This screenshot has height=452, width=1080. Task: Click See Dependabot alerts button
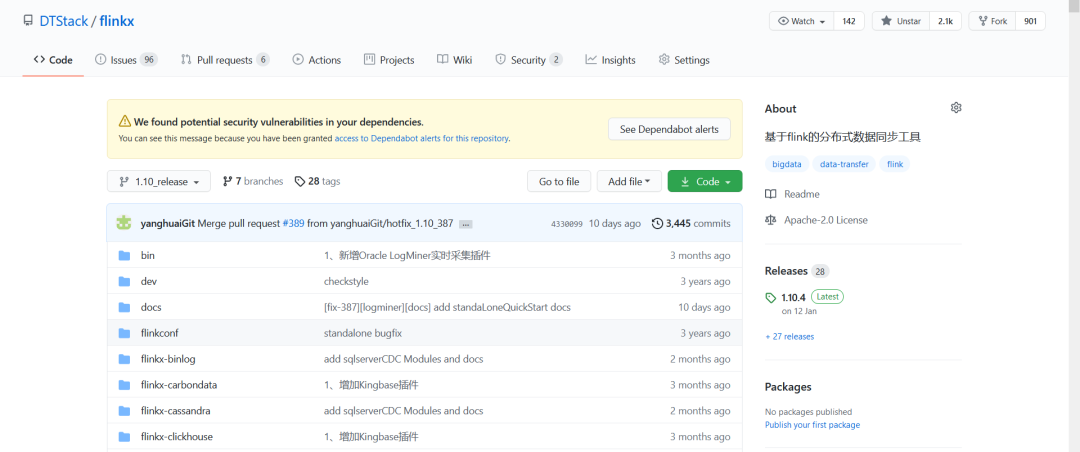(669, 129)
